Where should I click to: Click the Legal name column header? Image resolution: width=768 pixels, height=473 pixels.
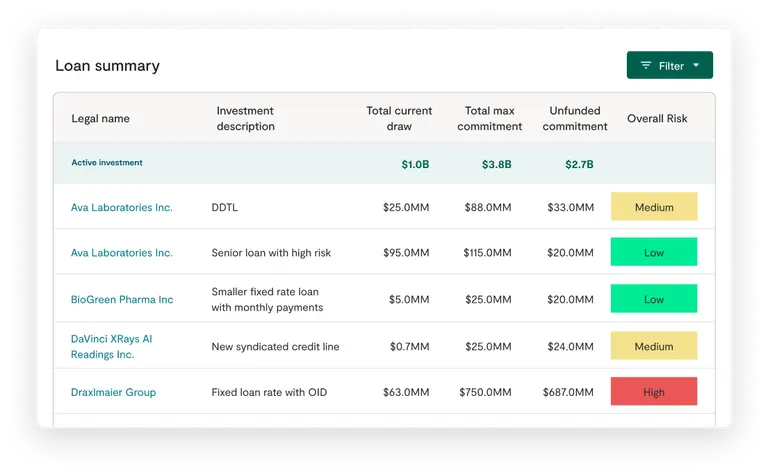[x=100, y=118]
